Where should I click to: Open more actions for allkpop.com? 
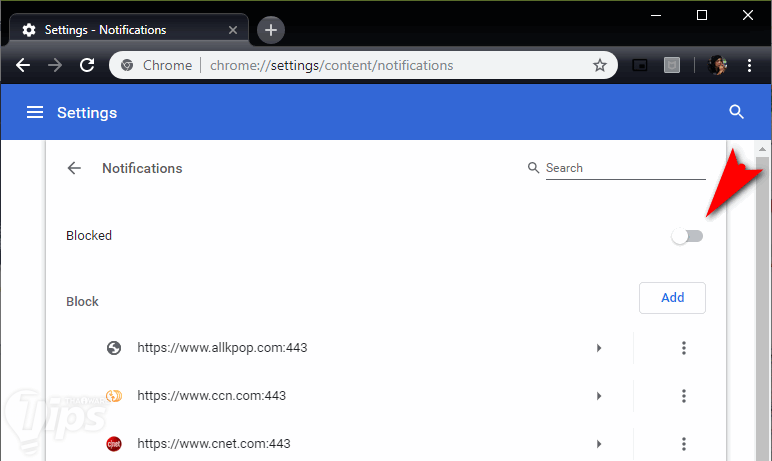[683, 348]
